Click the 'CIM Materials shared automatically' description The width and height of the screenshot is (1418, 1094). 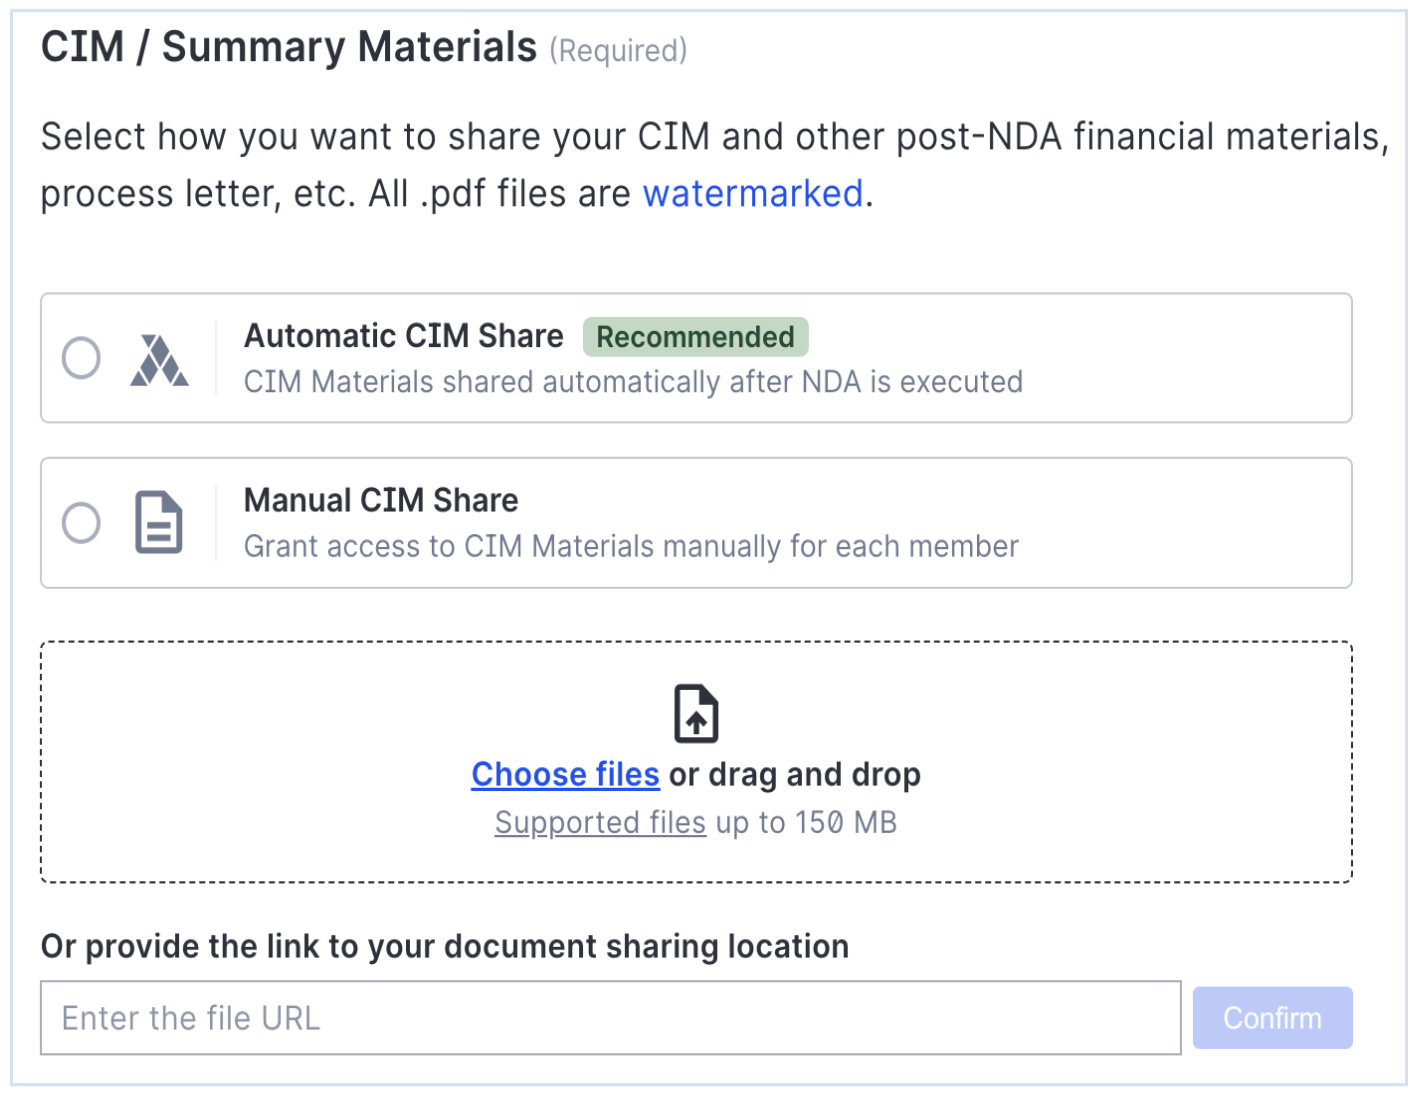tap(633, 382)
